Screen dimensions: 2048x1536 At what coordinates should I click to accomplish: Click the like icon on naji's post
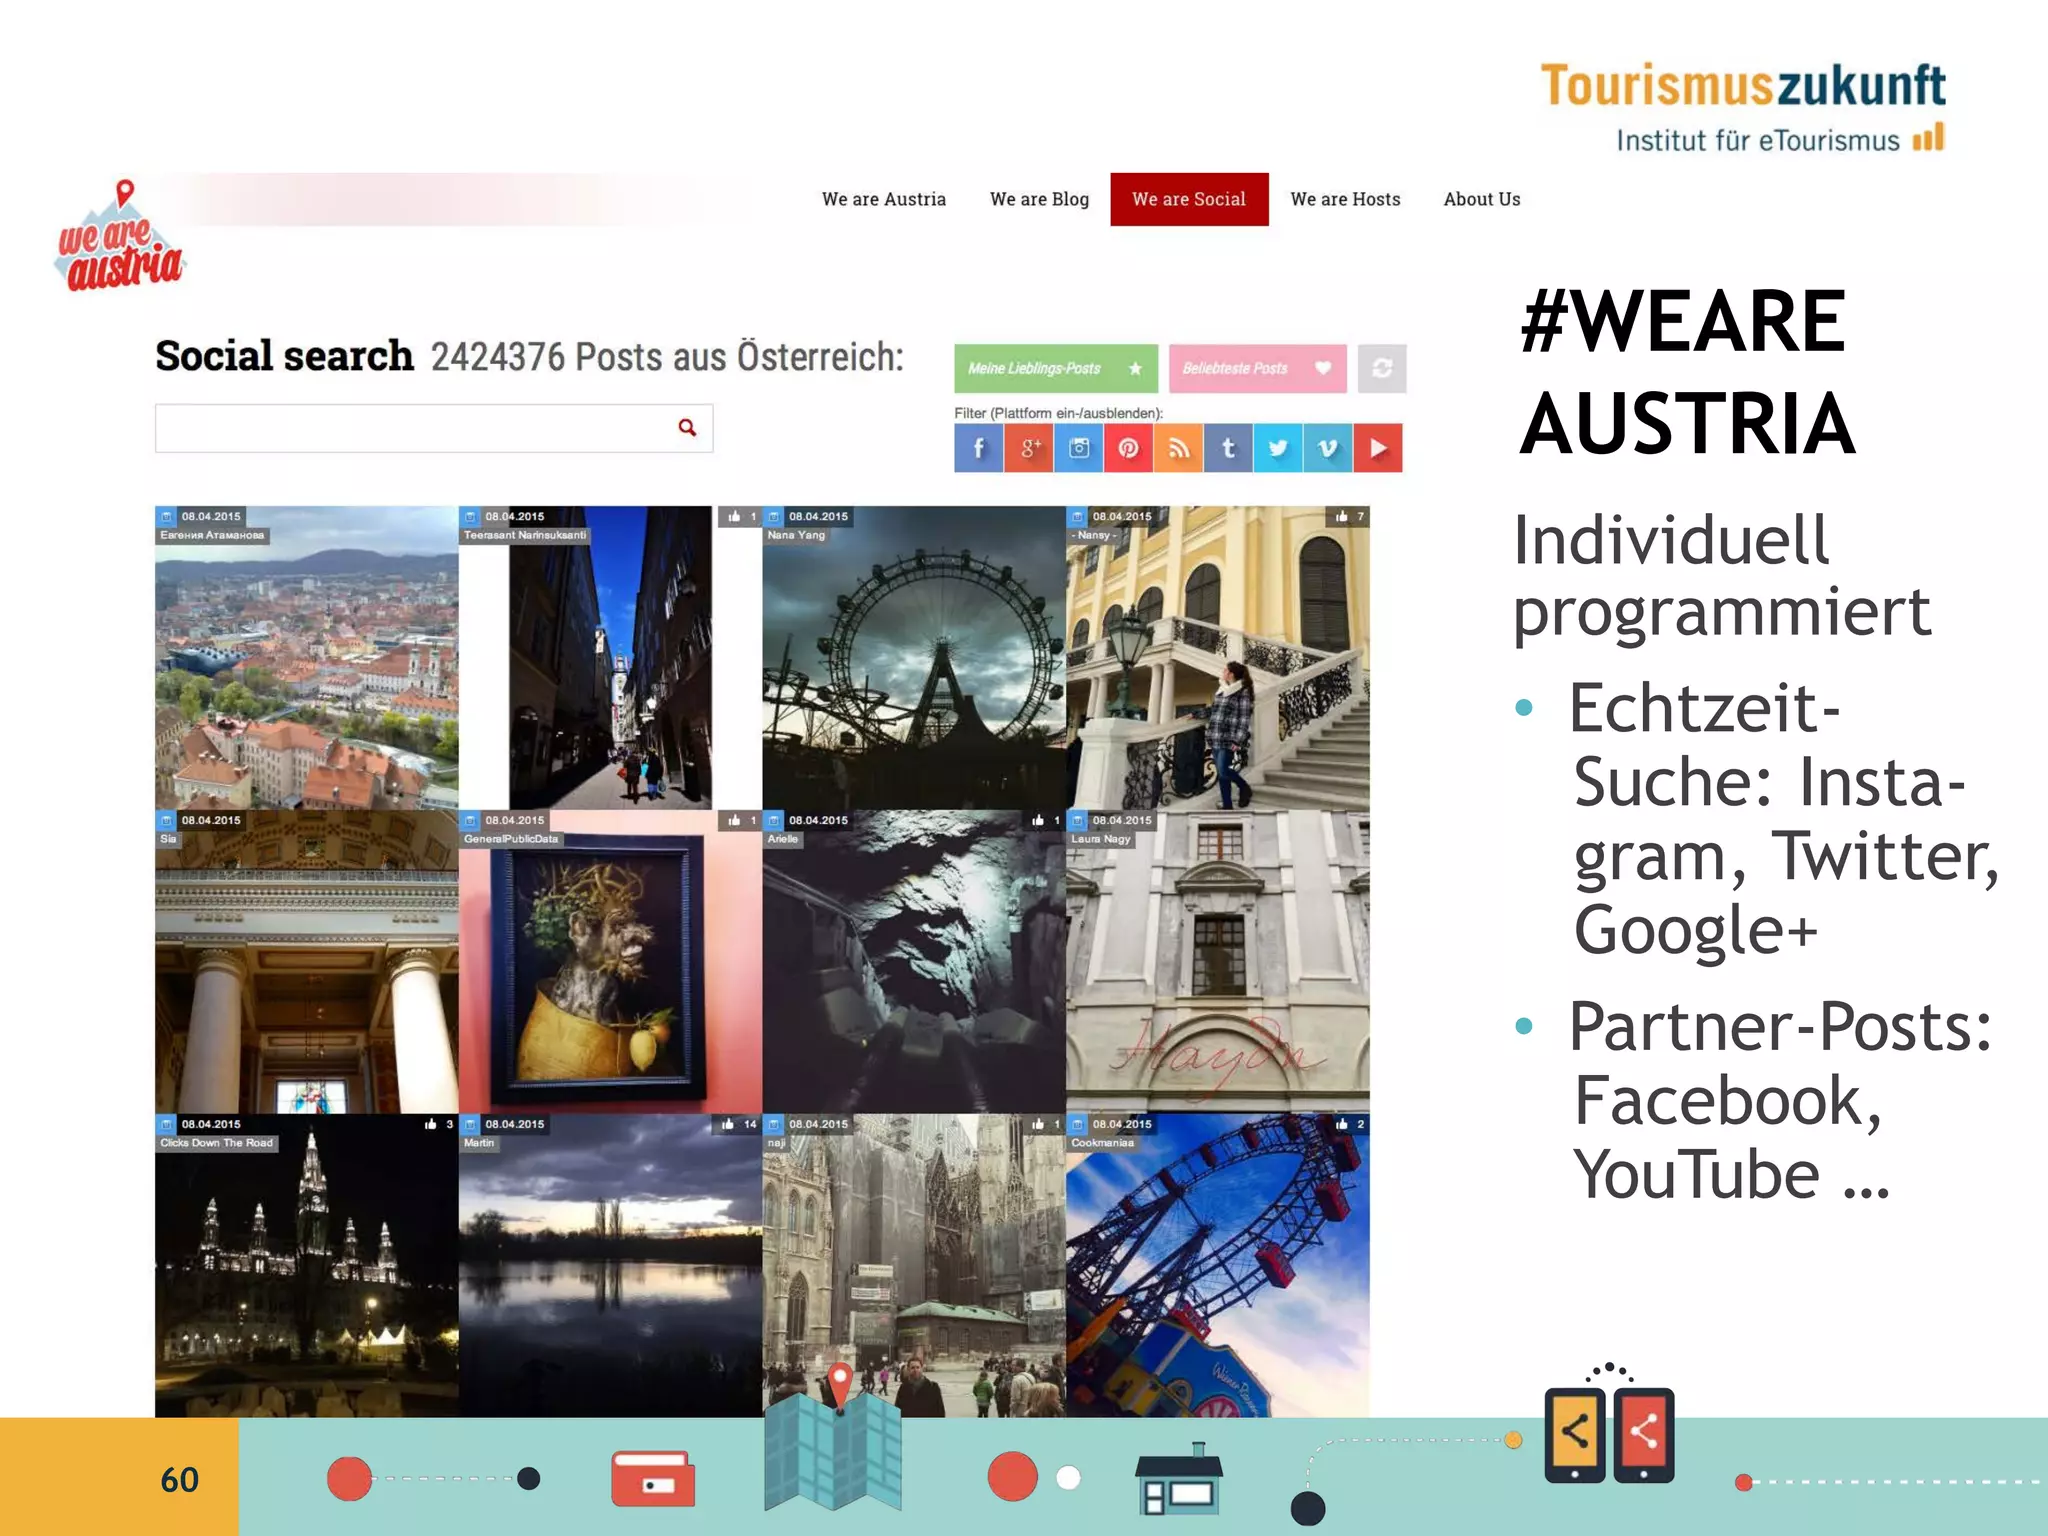point(1039,1124)
